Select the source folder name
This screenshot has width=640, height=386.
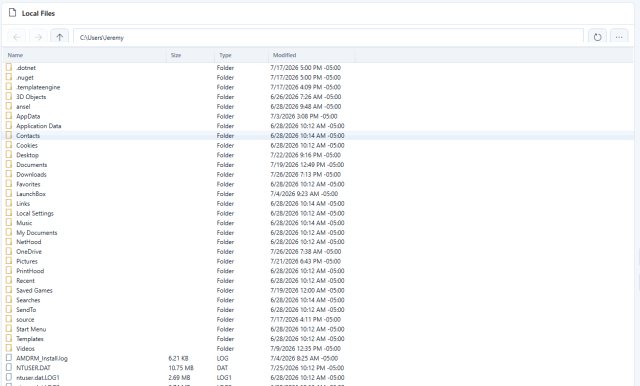pos(25,319)
